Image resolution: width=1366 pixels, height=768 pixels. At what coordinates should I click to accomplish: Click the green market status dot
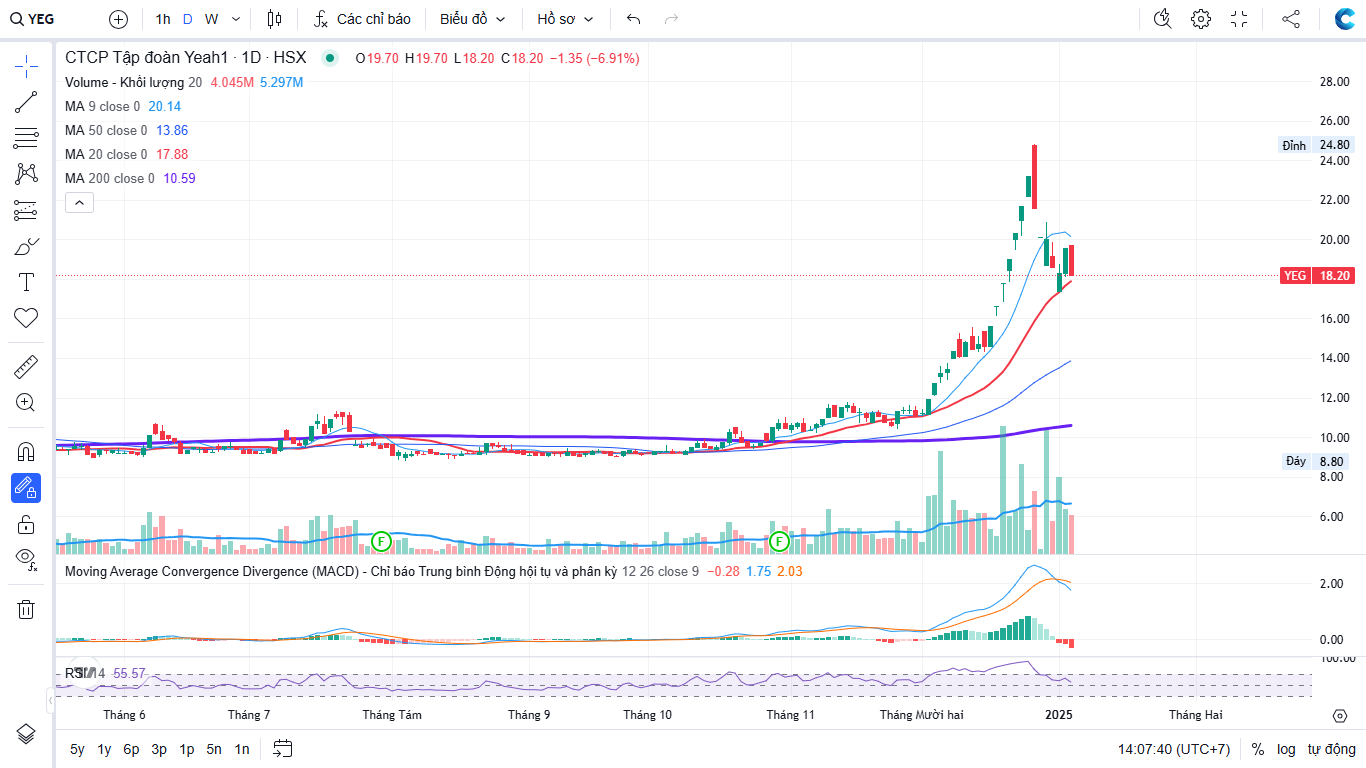(330, 58)
